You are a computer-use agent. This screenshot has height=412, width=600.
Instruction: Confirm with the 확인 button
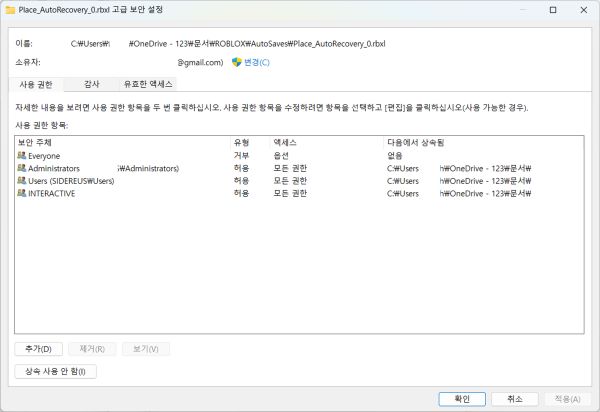click(x=462, y=399)
